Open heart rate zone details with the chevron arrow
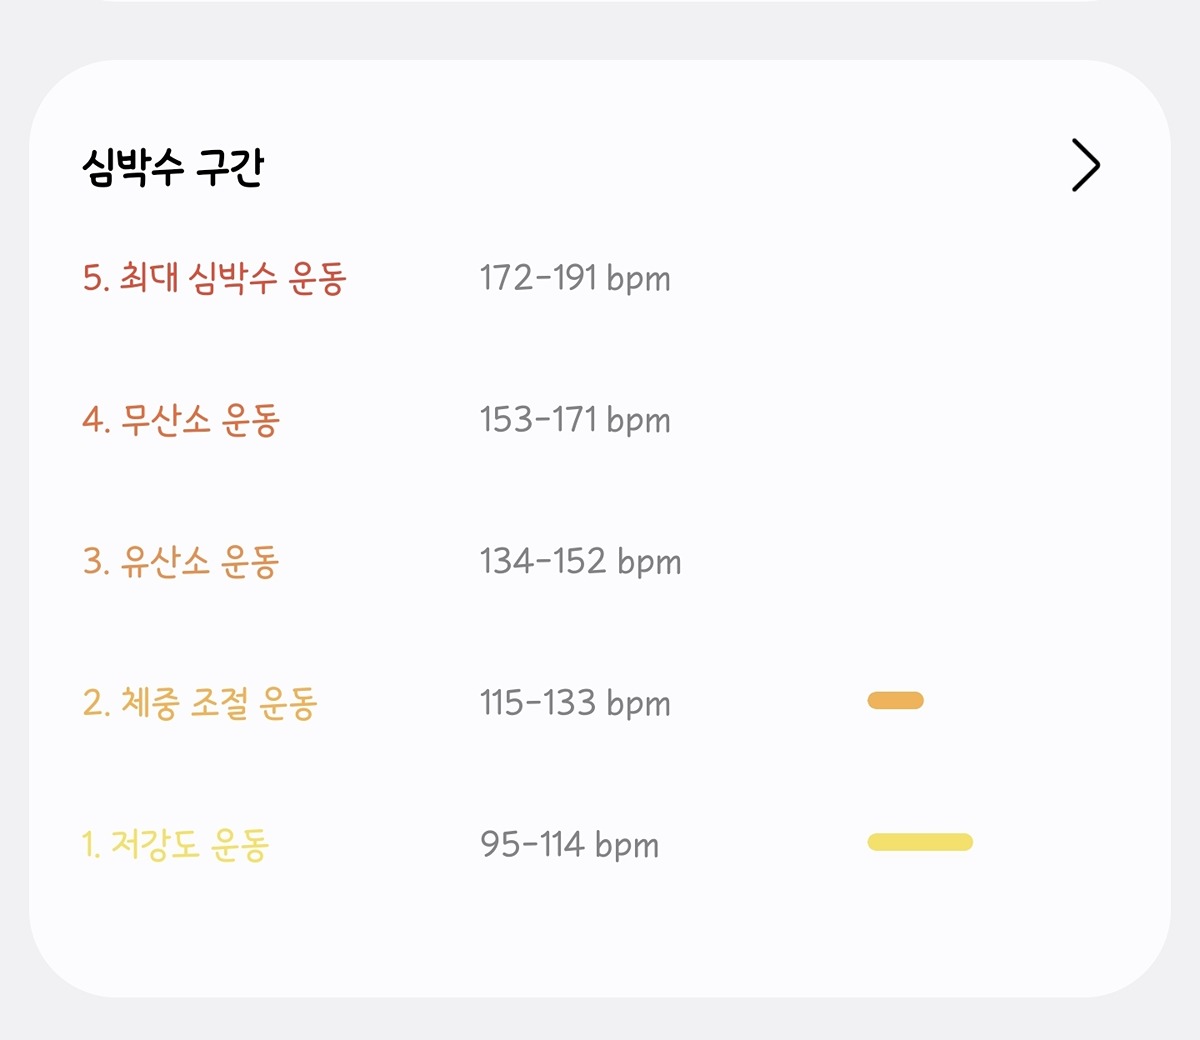1200x1040 pixels. tap(1085, 165)
